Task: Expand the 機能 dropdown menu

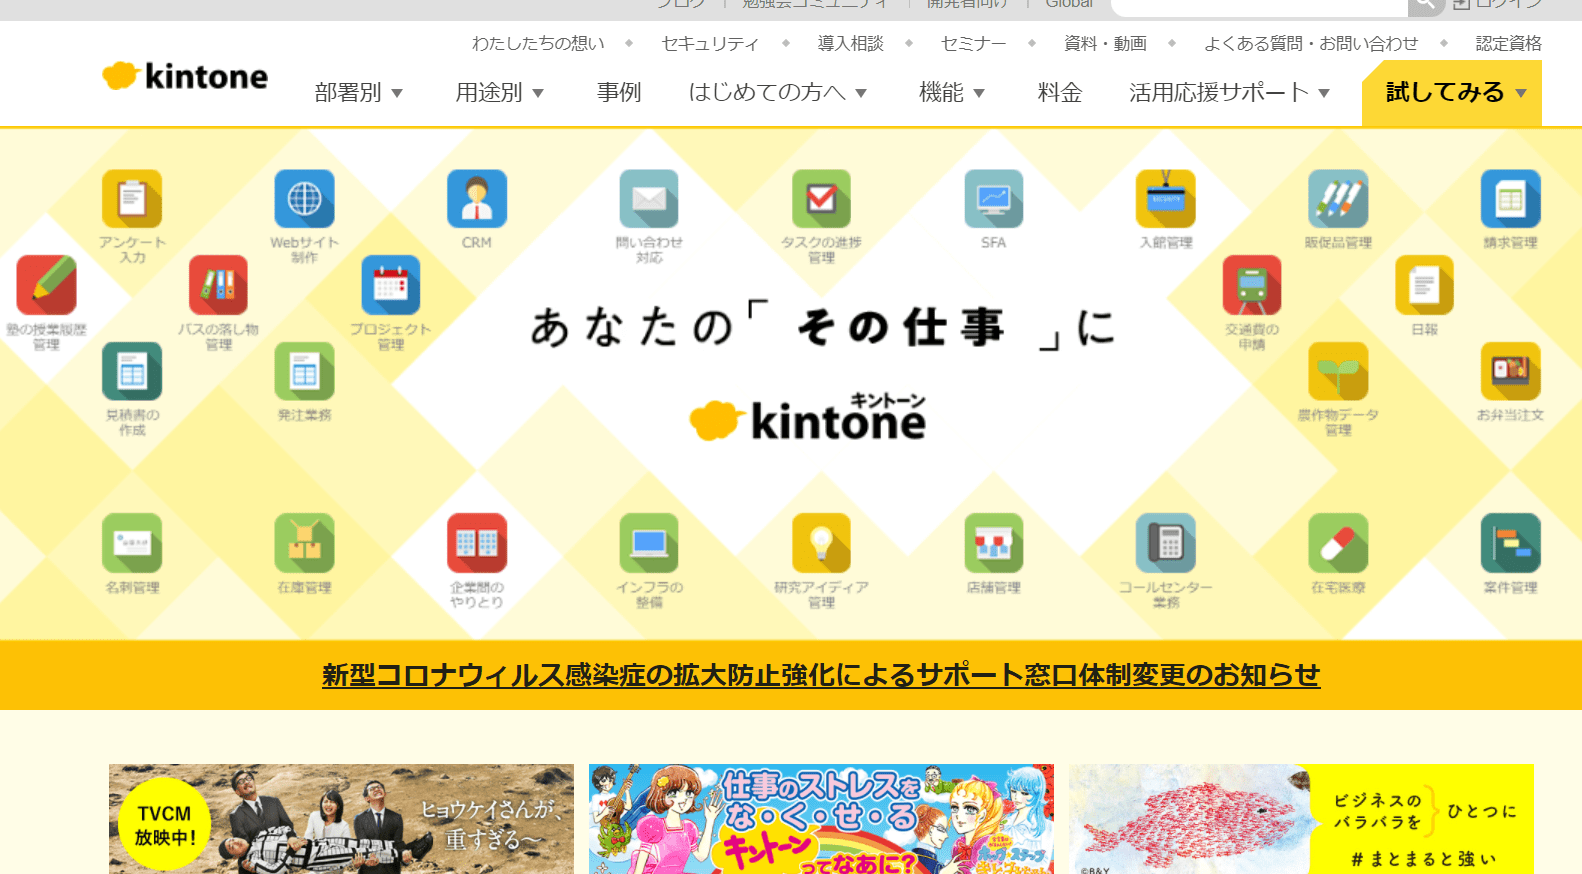Action: tap(951, 93)
